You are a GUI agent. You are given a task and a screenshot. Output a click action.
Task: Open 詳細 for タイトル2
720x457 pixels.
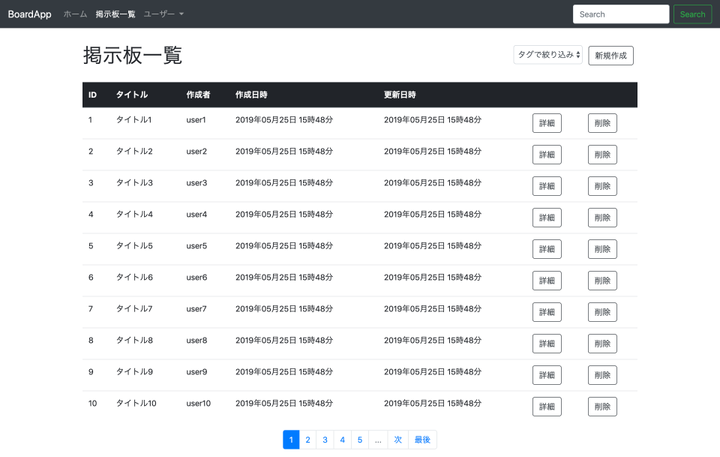547,155
